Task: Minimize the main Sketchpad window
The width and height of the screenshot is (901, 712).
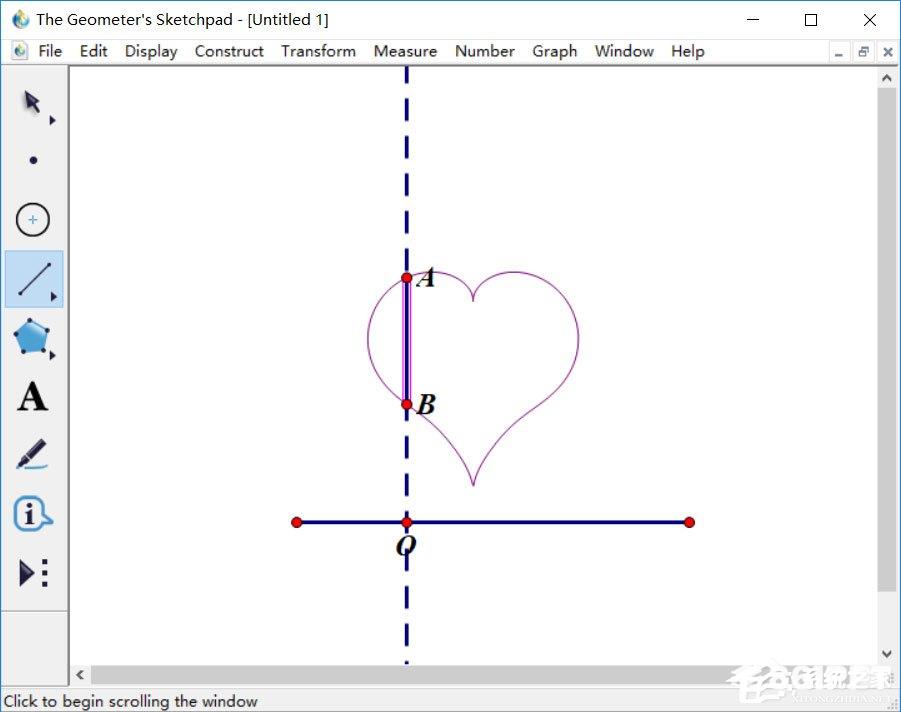Action: pyautogui.click(x=753, y=20)
